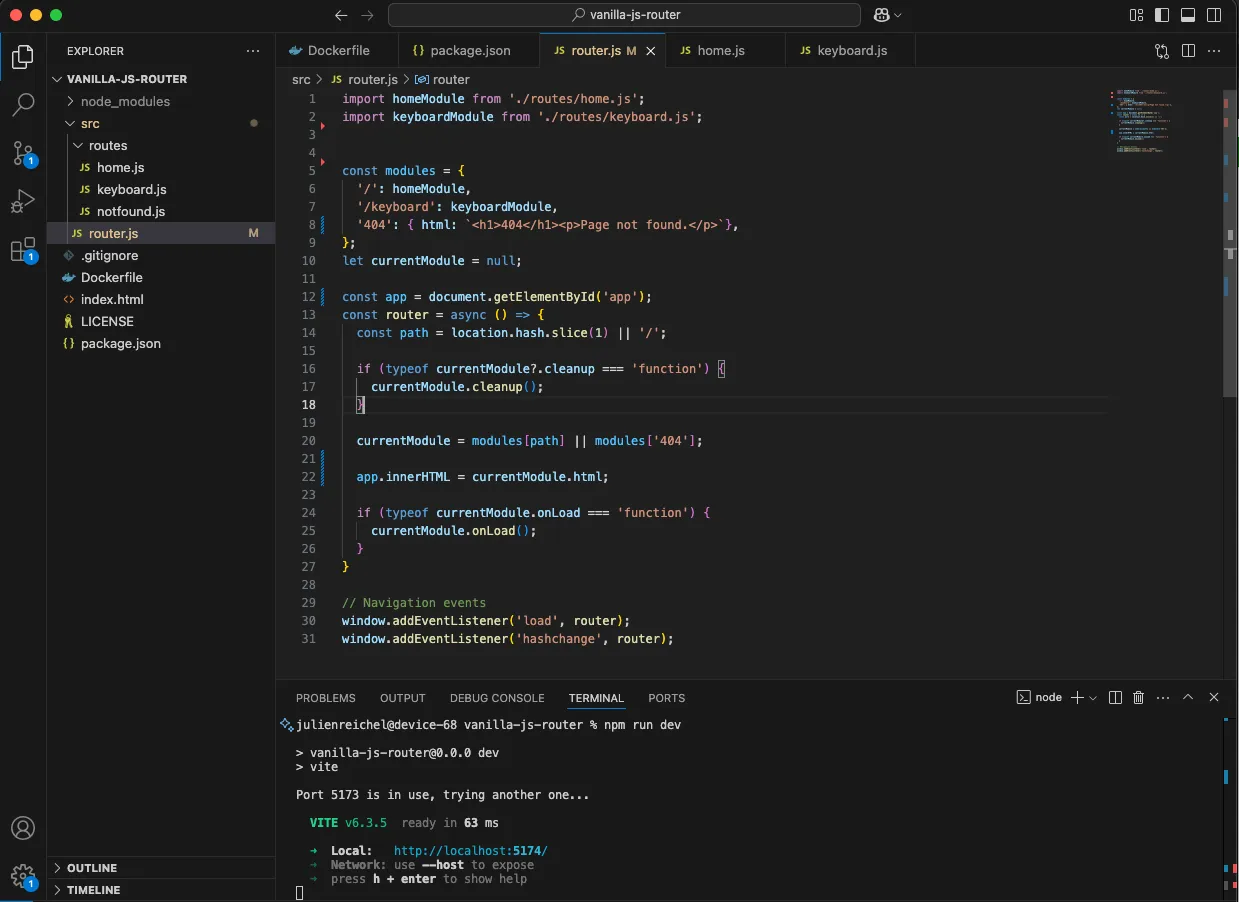
Task: Open Dockerfile in the file tree
Action: click(x=161, y=277)
